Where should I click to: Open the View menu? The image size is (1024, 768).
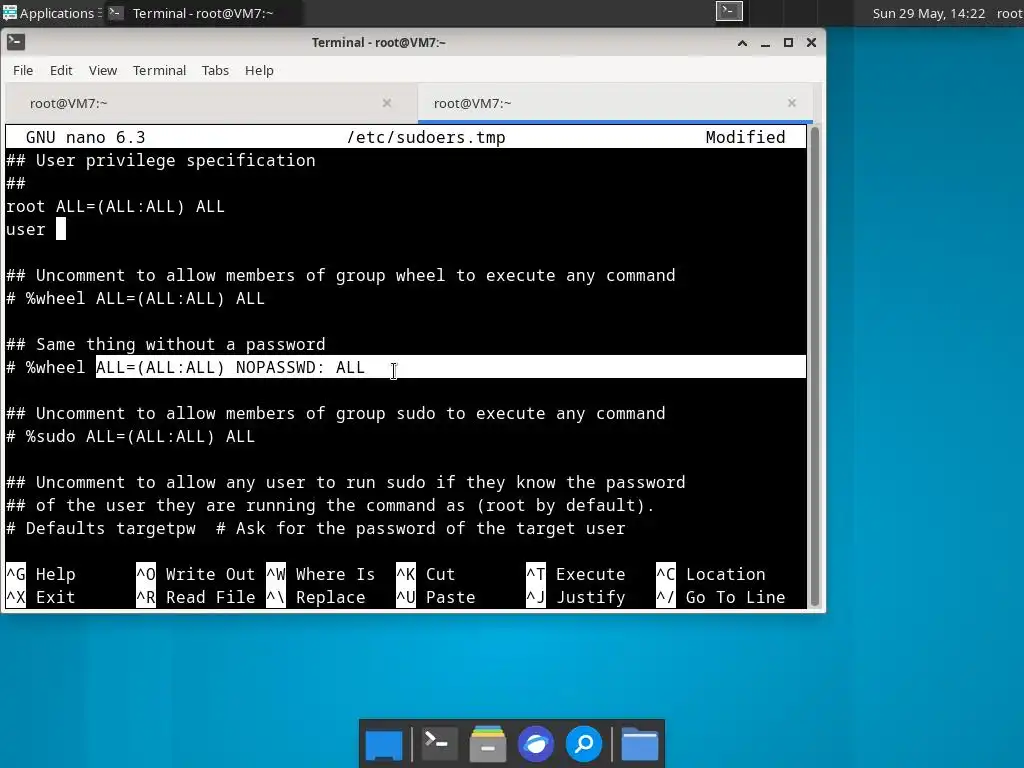coord(103,71)
